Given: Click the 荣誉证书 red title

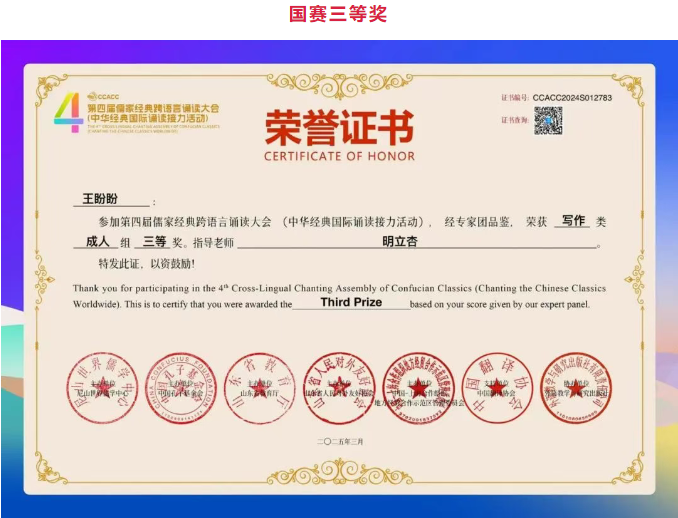Looking at the screenshot, I should 339,128.
